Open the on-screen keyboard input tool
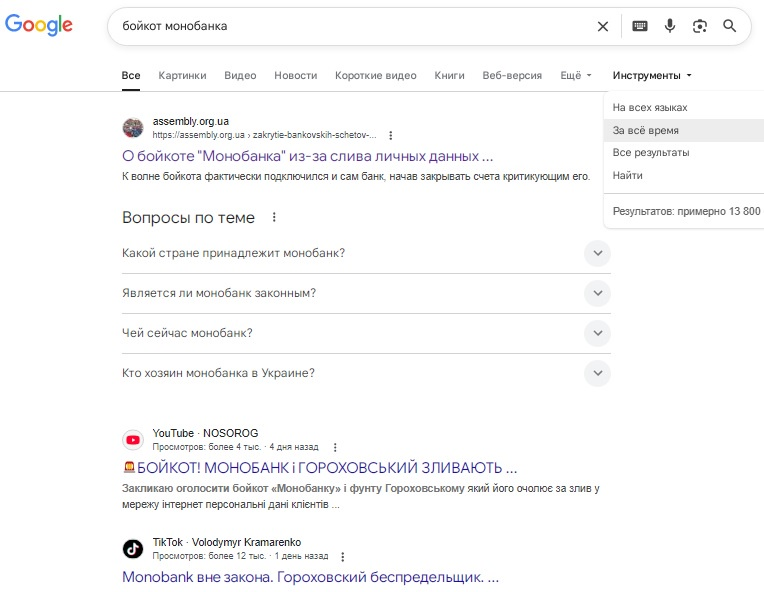Viewport: 764px width, 592px height. [640, 26]
